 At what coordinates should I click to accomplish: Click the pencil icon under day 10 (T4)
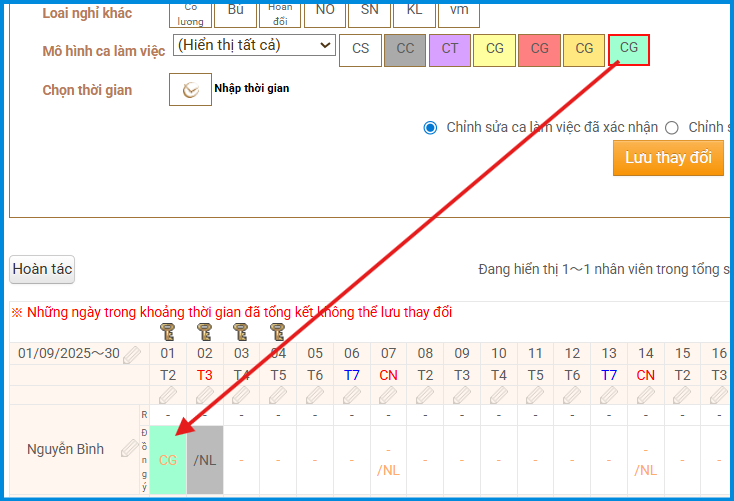pyautogui.click(x=498, y=395)
